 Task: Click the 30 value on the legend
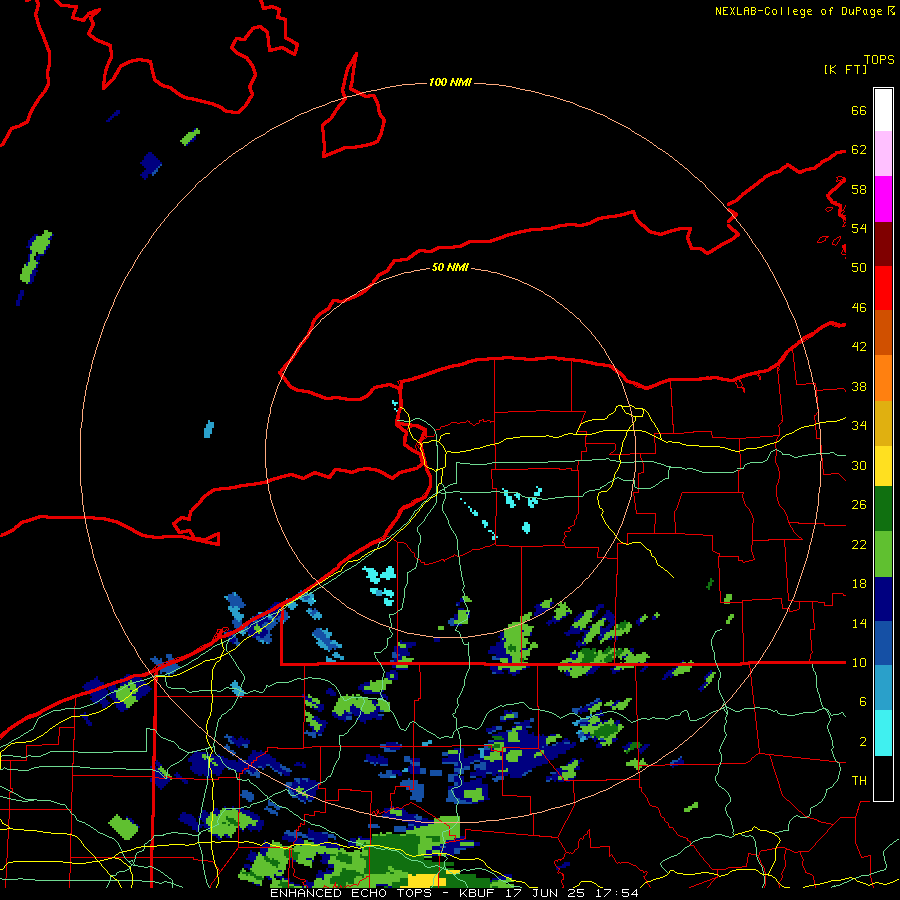click(x=859, y=465)
